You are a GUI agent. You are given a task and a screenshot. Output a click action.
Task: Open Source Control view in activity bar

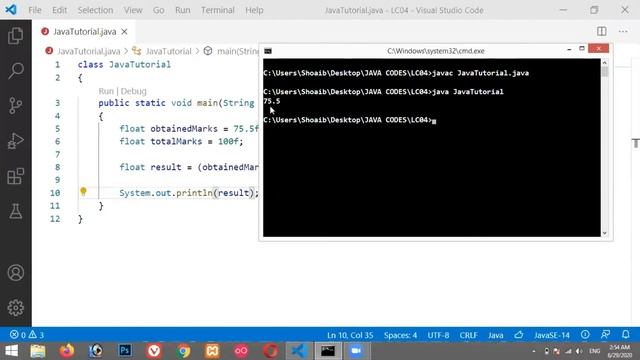tap(16, 106)
